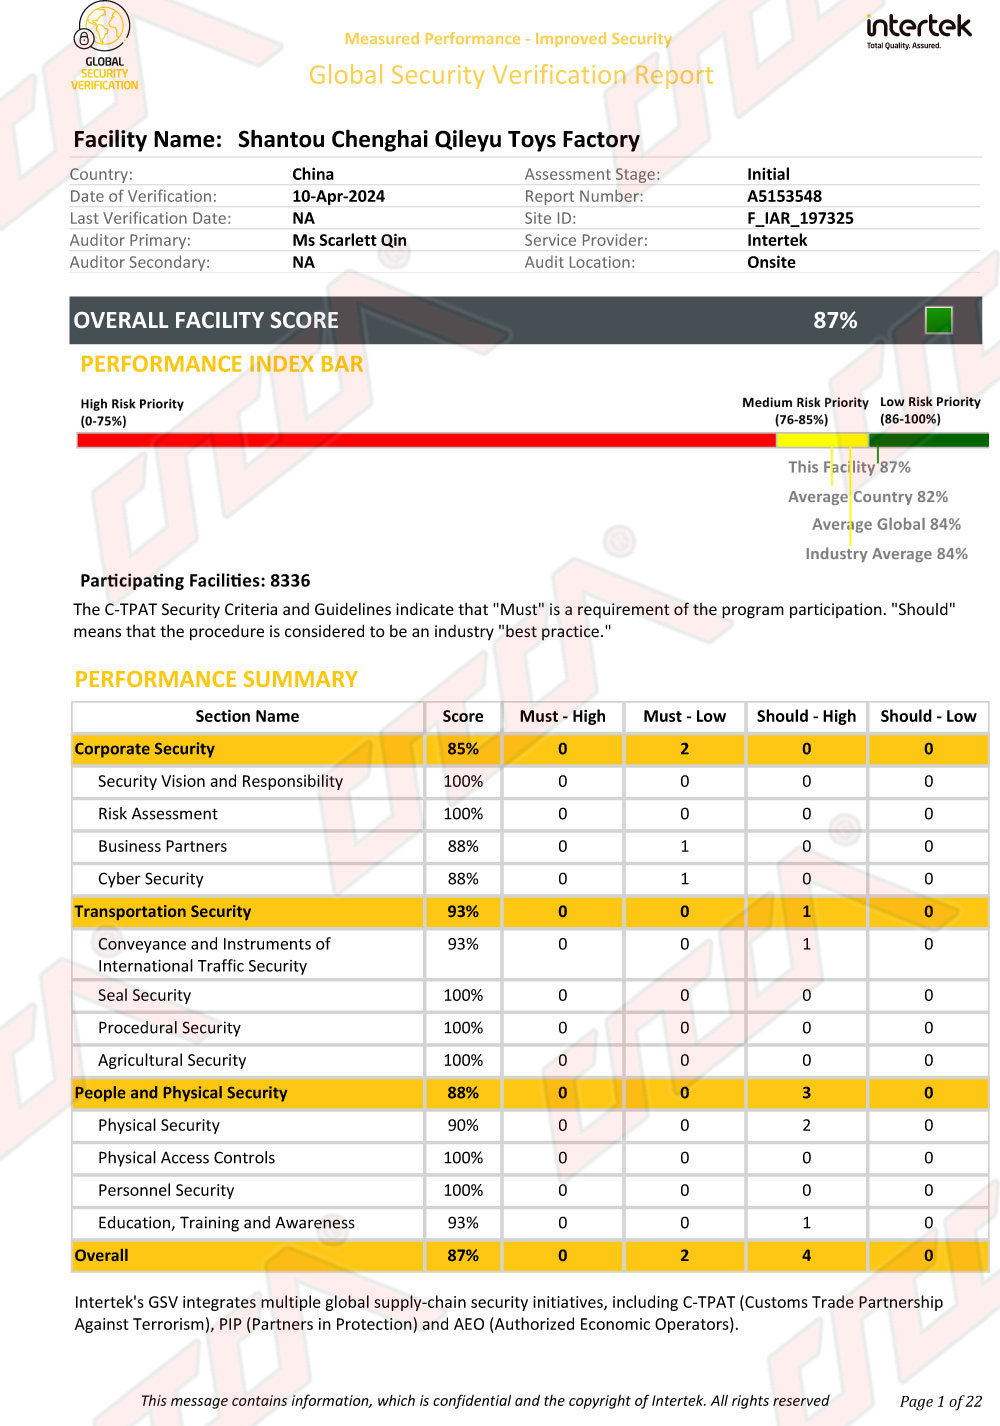
Task: Click the Seal Security row label
Action: [x=144, y=995]
